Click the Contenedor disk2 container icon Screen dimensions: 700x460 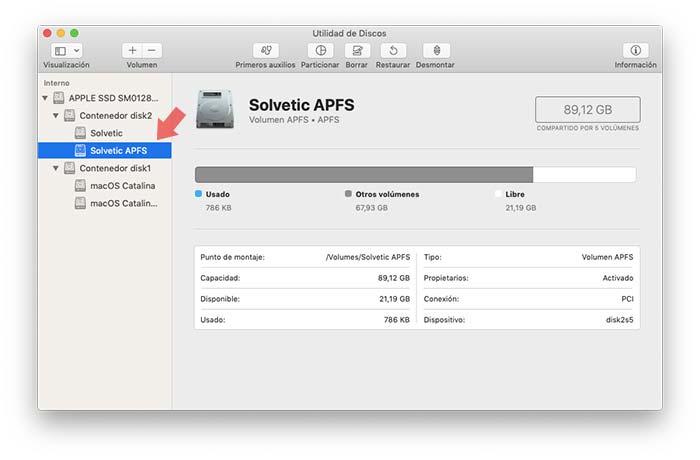pyautogui.click(x=69, y=116)
